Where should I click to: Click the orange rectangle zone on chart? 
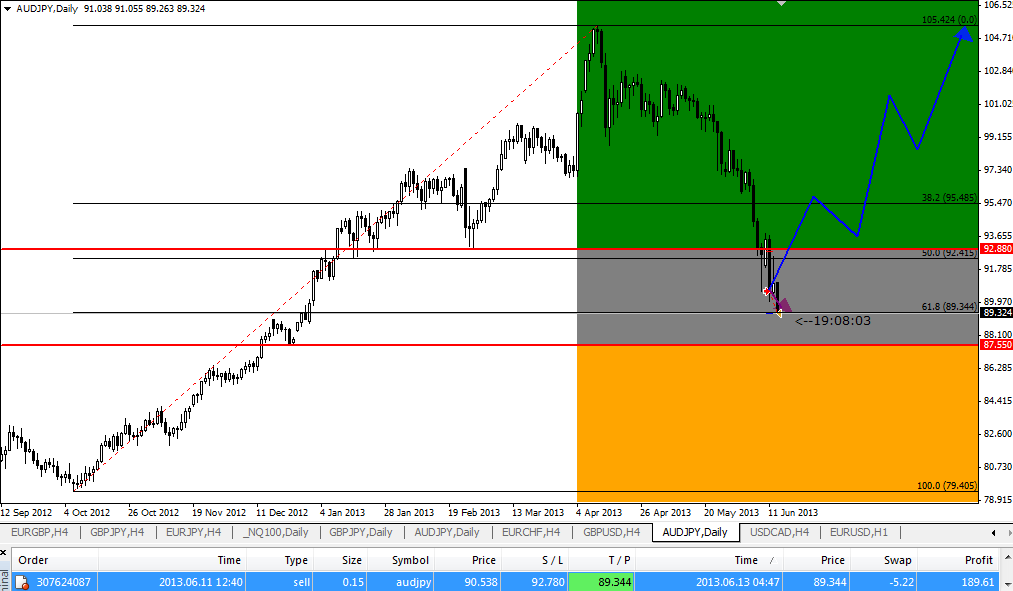[775, 420]
